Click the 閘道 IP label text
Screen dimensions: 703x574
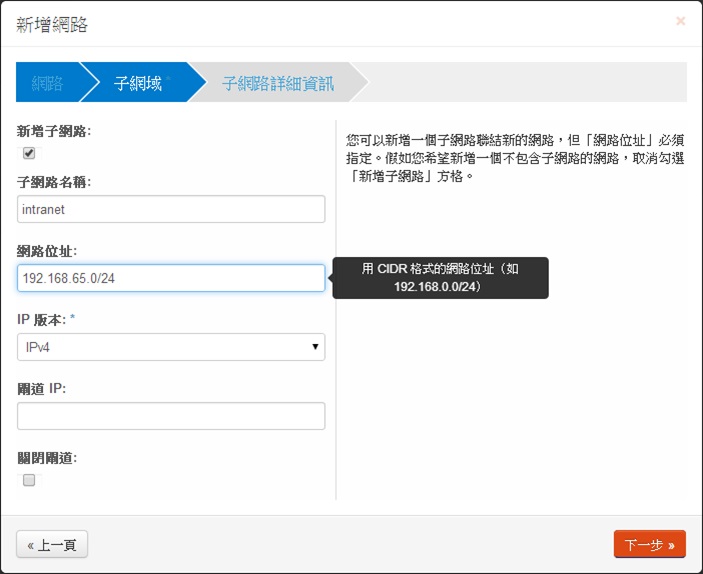click(41, 389)
